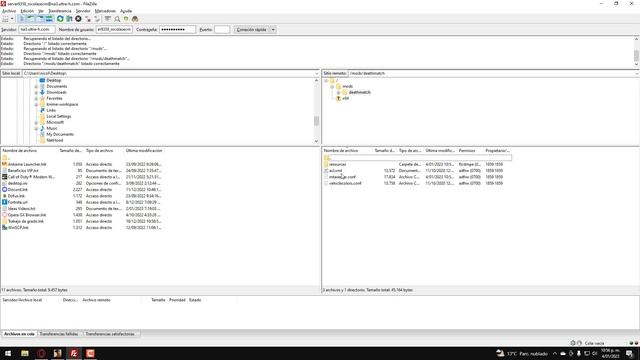640x360 pixels.
Task: Select Opera GX Browser.lnk in local list
Action: [x=27, y=215]
